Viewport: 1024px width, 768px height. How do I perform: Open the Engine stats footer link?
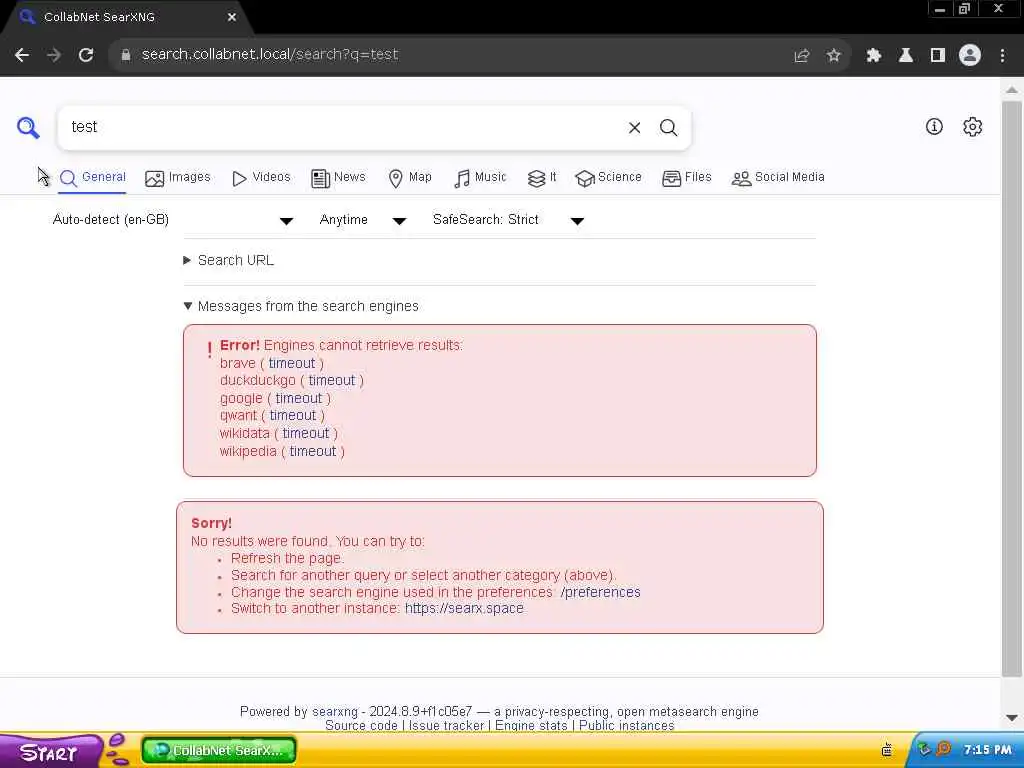(x=531, y=726)
